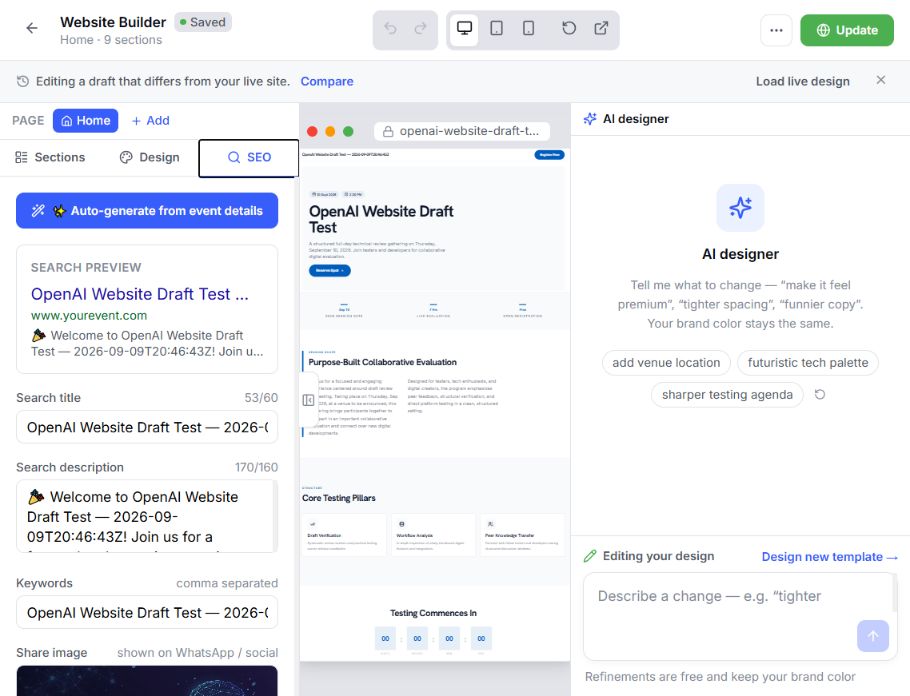Undo the last change
Viewport: 910px width, 696px height.
(x=391, y=28)
